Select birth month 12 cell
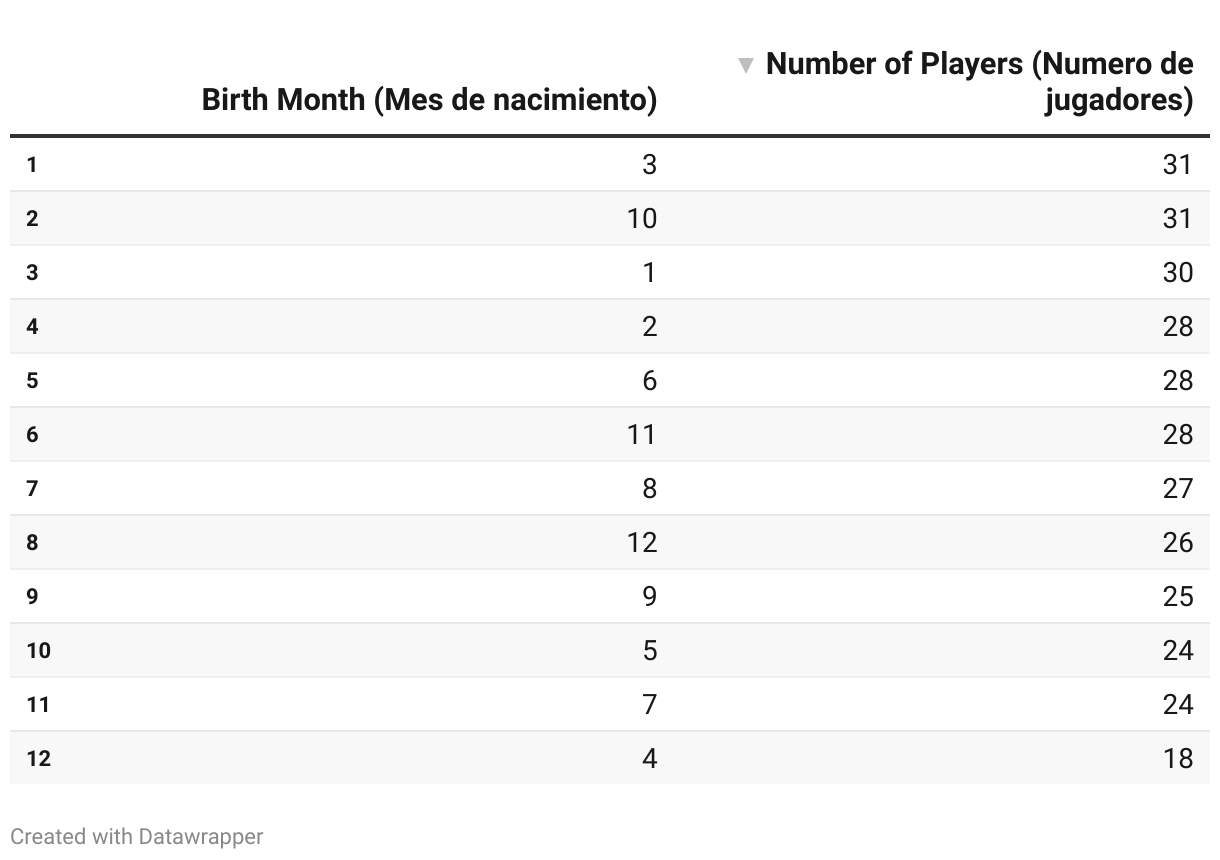Image resolution: width=1220 pixels, height=860 pixels. pos(642,542)
